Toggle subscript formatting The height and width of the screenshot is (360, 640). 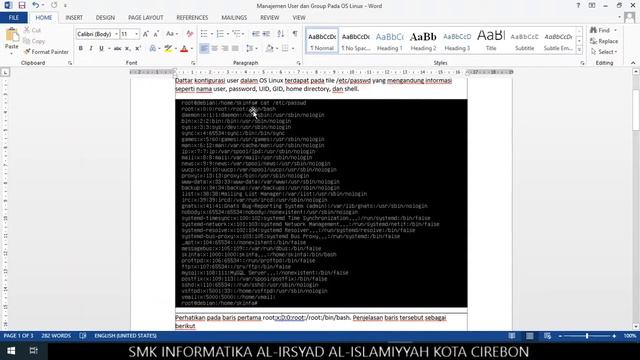point(128,49)
